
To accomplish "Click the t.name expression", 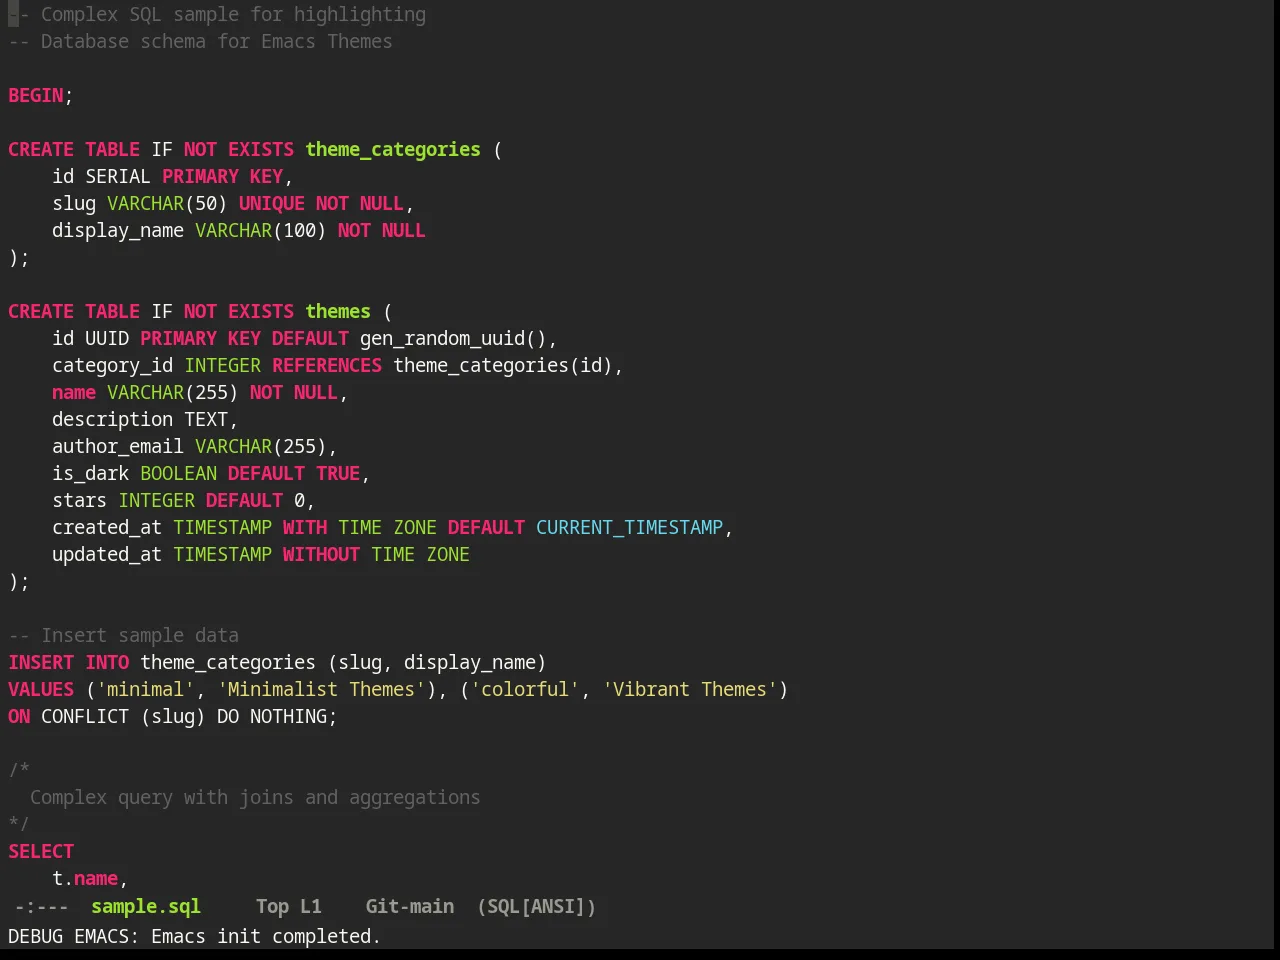I will point(85,879).
